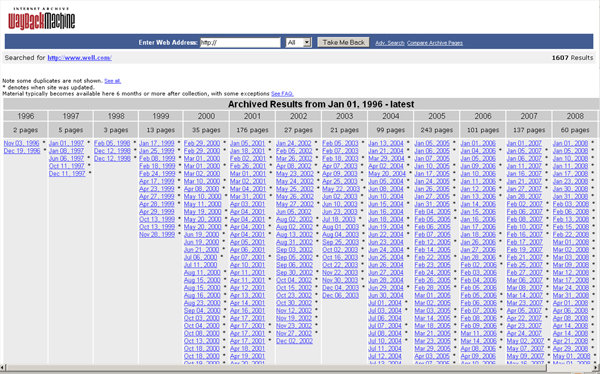This screenshot has height=374, width=600.
Task: Open the Jul 01, 2004 snapshot
Action: [385, 303]
